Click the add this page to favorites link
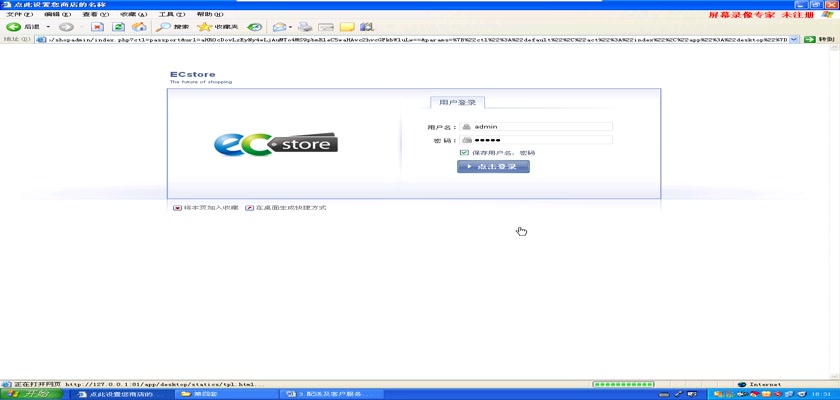Viewport: 840px width, 400px height. coord(211,208)
